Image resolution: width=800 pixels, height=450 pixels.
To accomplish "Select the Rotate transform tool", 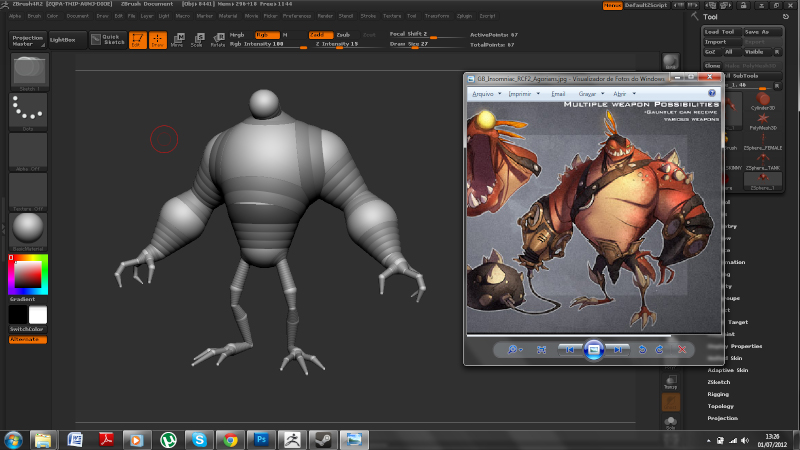I will coord(217,40).
